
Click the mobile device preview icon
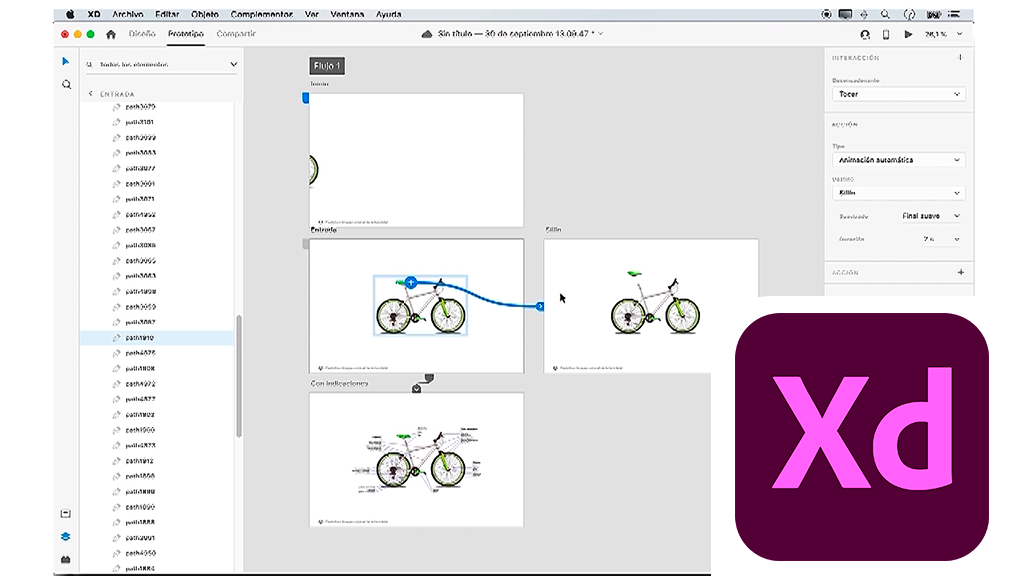point(886,34)
